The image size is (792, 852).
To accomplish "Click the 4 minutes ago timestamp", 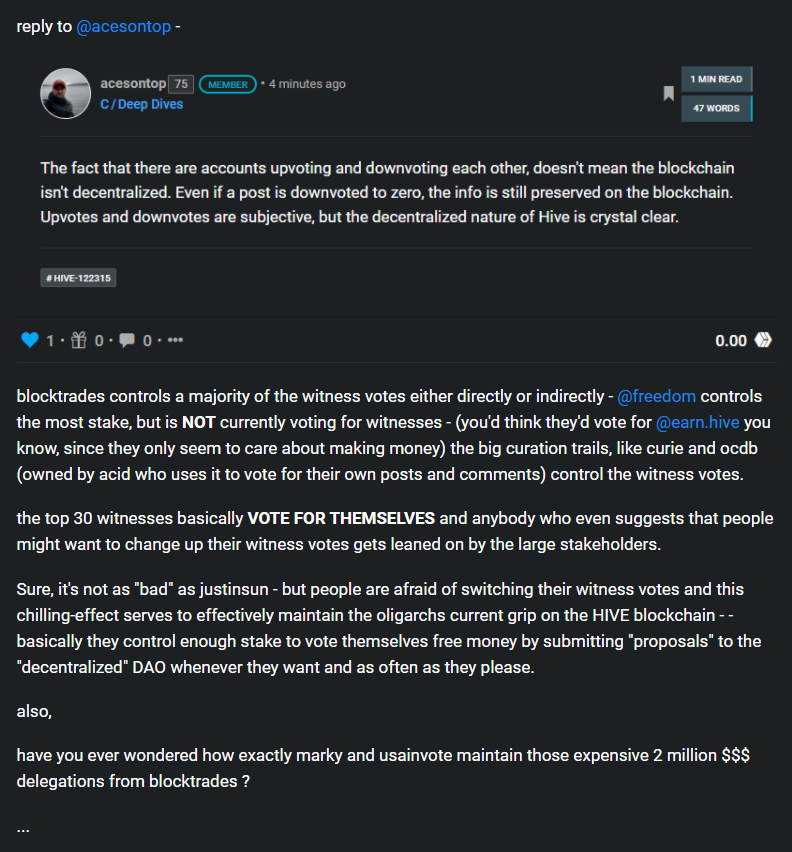I will [307, 84].
